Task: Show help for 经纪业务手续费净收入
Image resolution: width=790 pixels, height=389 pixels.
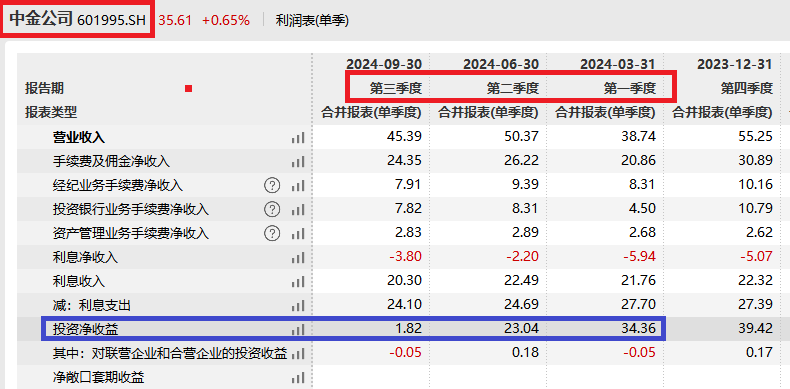Action: point(272,186)
